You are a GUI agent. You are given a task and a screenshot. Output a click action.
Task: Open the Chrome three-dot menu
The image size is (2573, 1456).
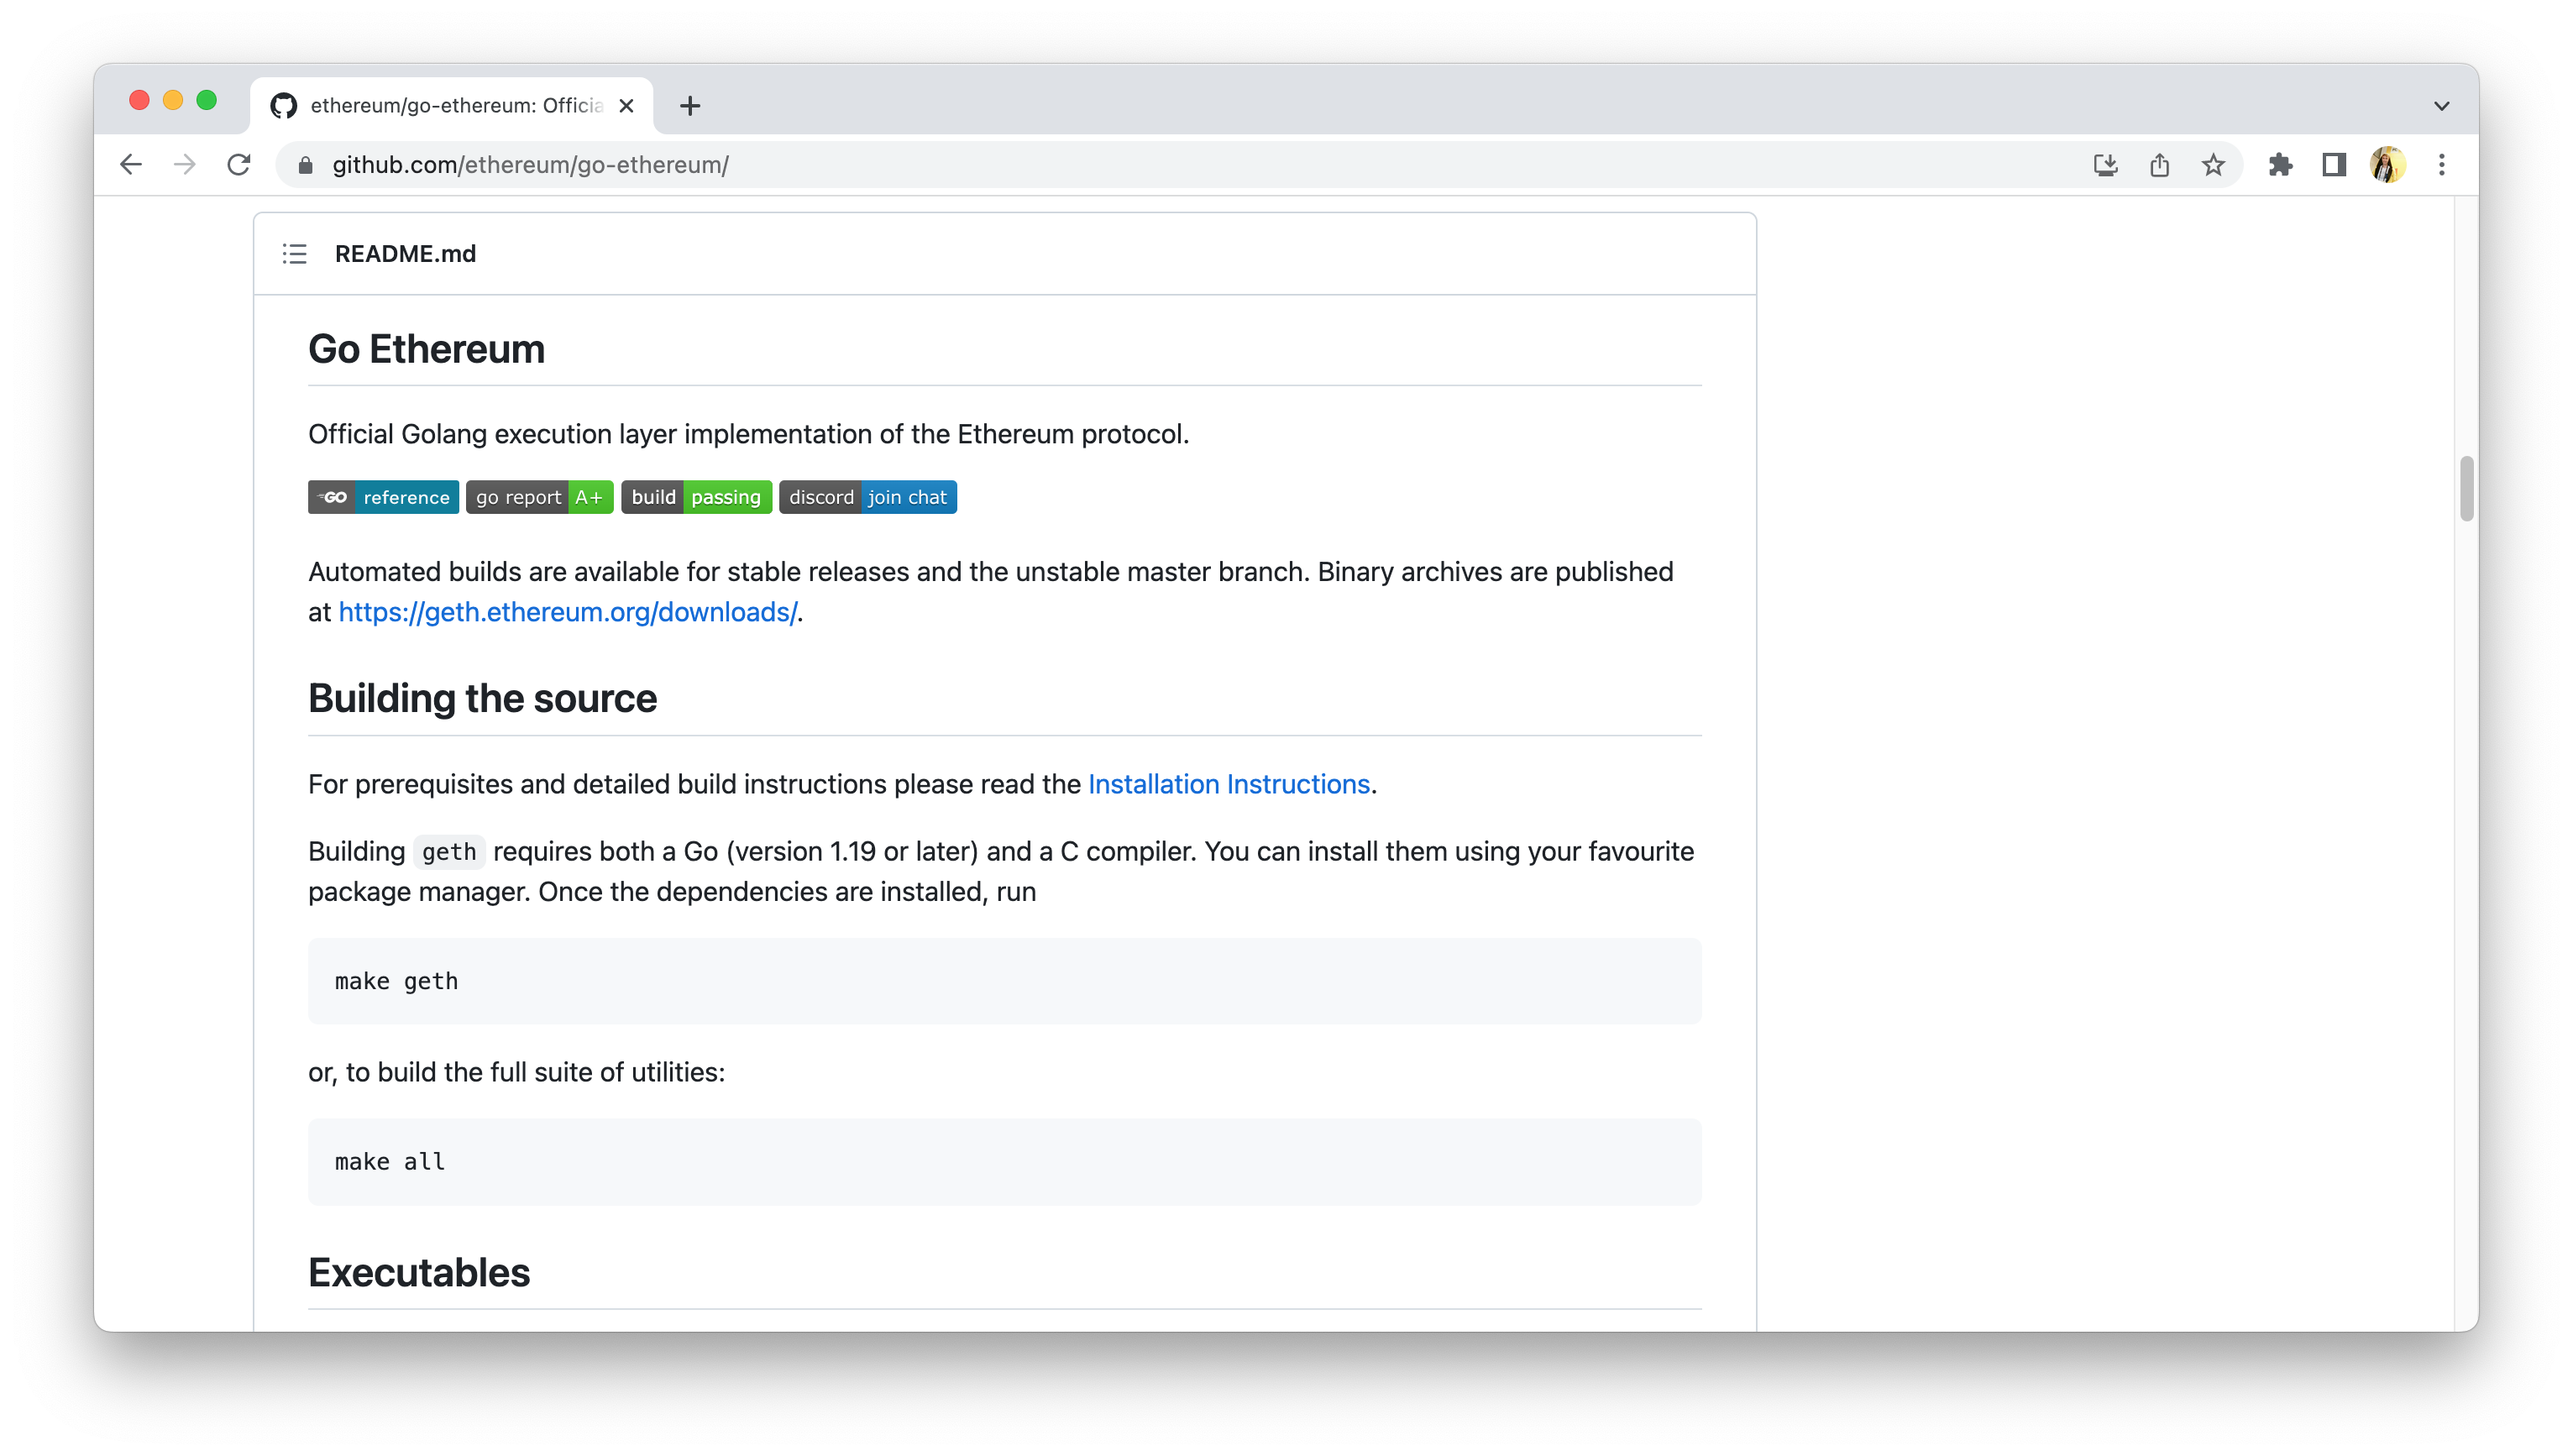[x=2441, y=165]
